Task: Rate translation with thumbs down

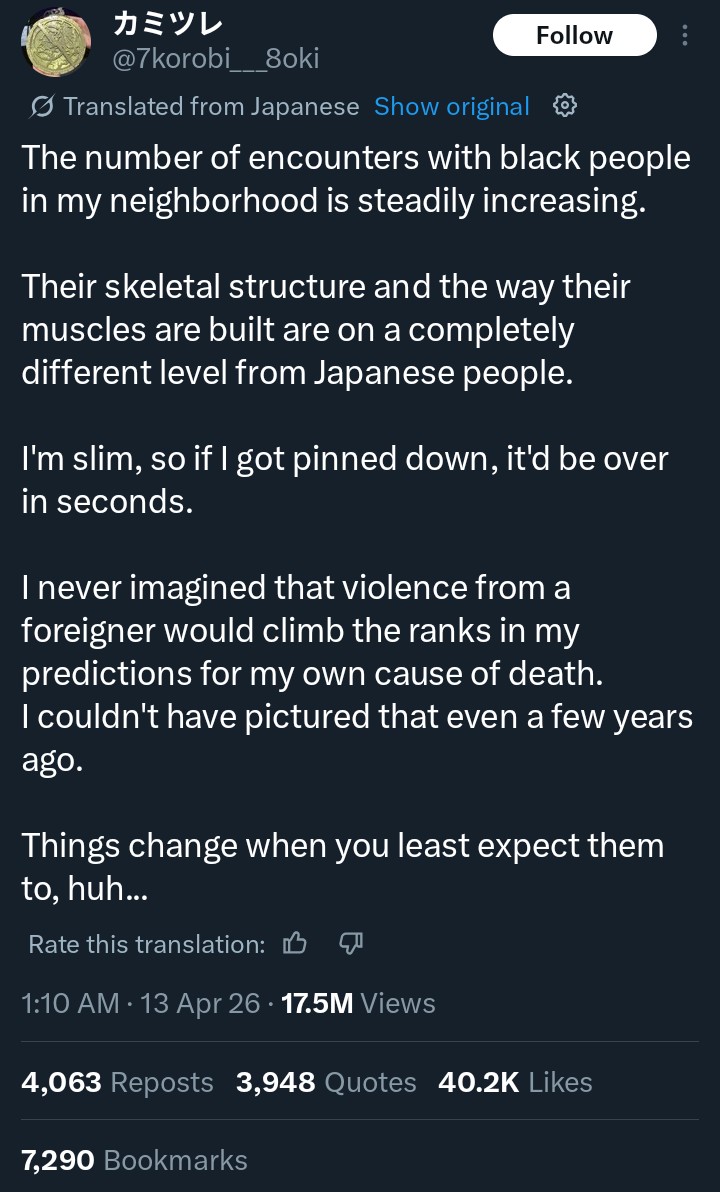Action: point(350,943)
